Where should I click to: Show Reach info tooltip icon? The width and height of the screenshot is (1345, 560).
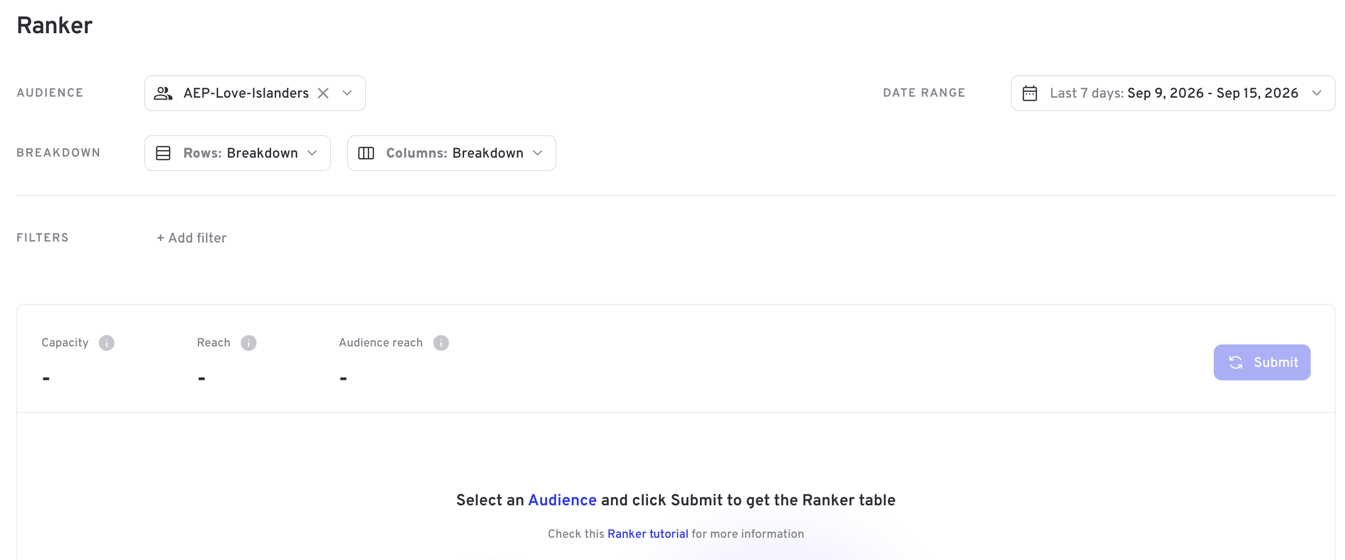point(249,343)
